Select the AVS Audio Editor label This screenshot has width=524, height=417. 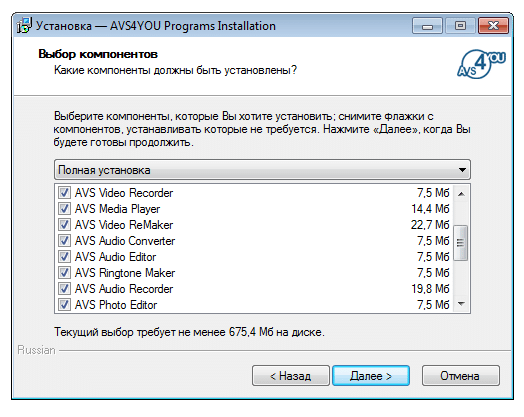pyautogui.click(x=115, y=257)
